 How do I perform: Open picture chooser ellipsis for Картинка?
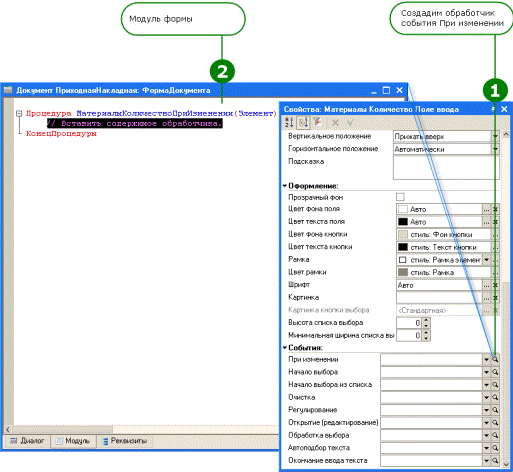pos(487,298)
